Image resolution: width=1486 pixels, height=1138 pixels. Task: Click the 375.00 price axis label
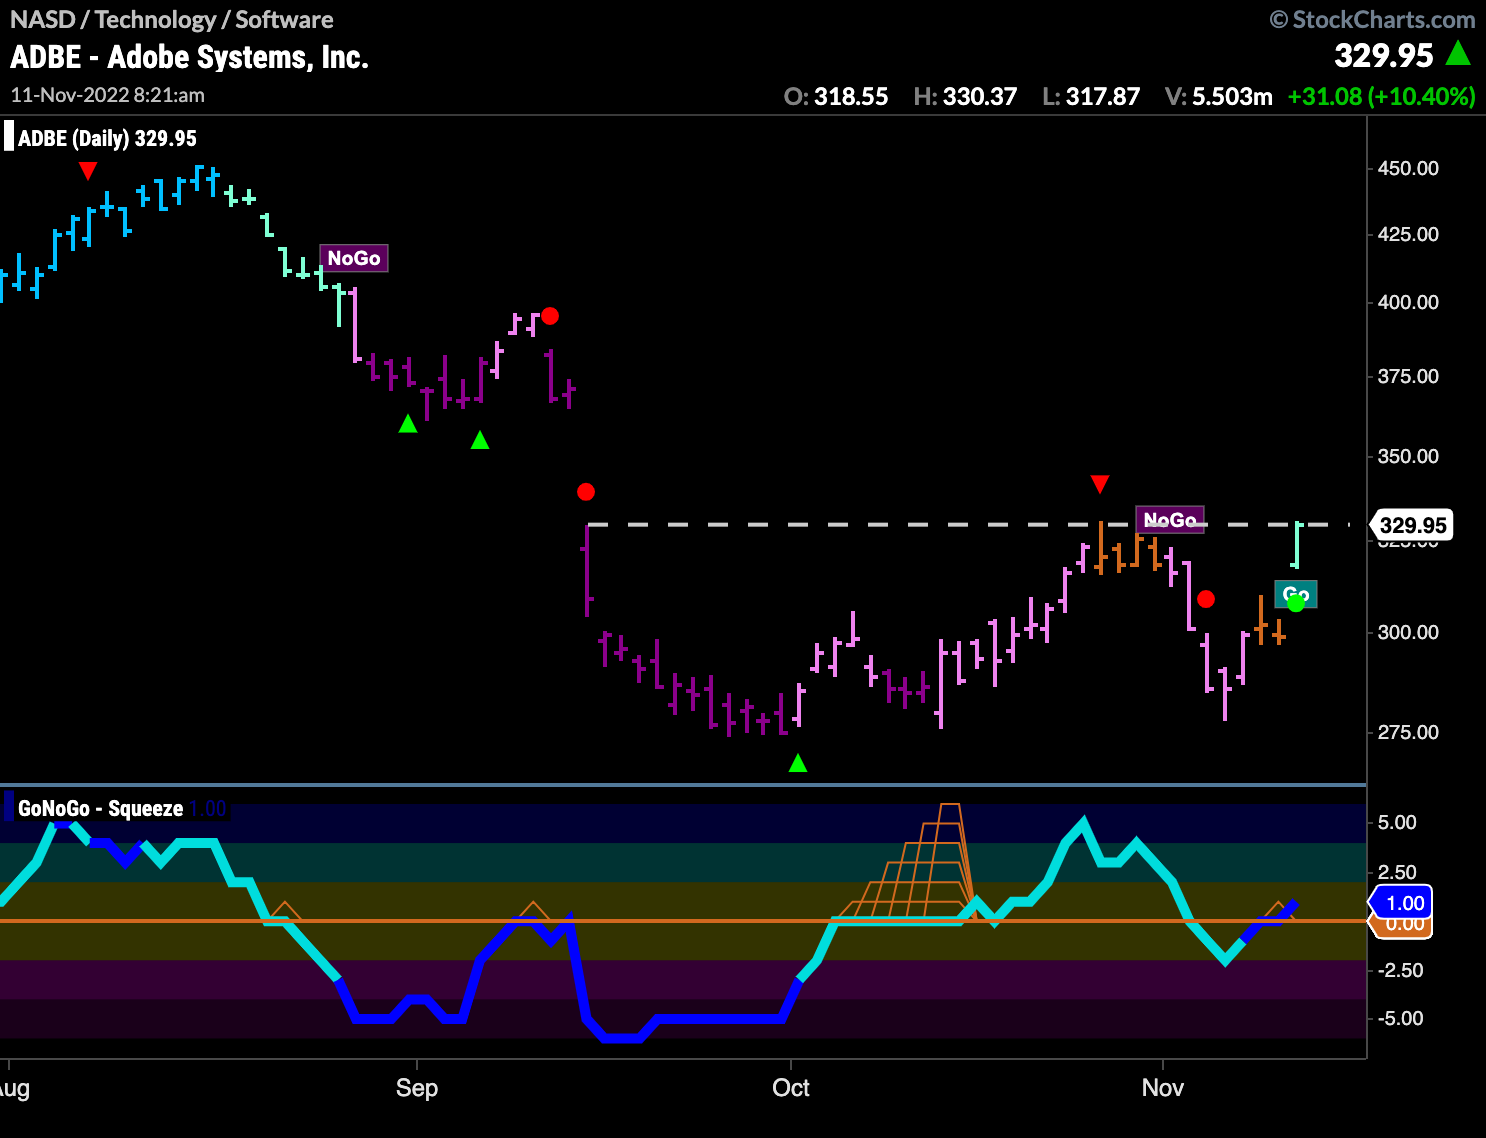tap(1408, 376)
